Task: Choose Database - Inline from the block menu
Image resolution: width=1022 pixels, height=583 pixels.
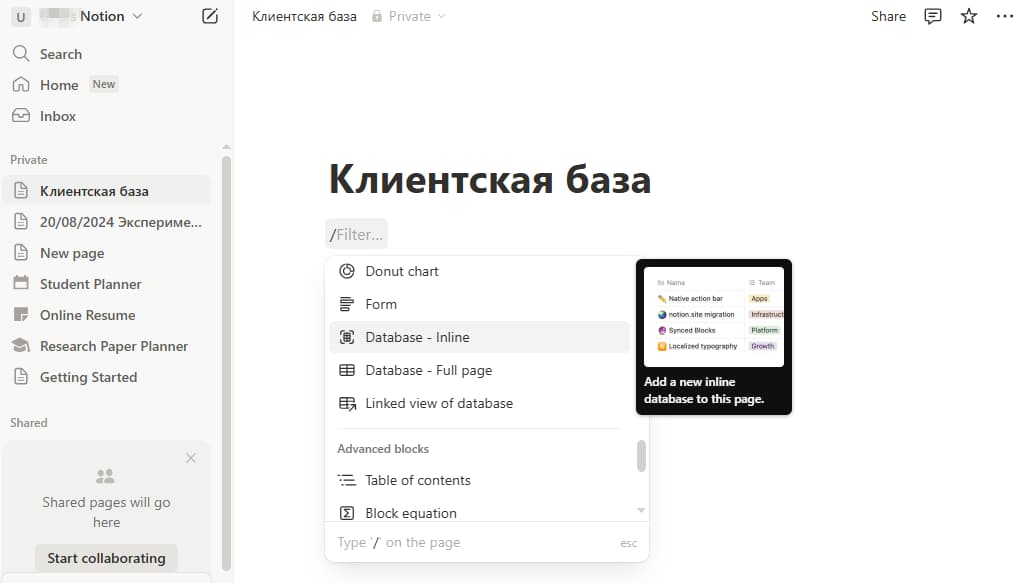Action: click(480, 337)
